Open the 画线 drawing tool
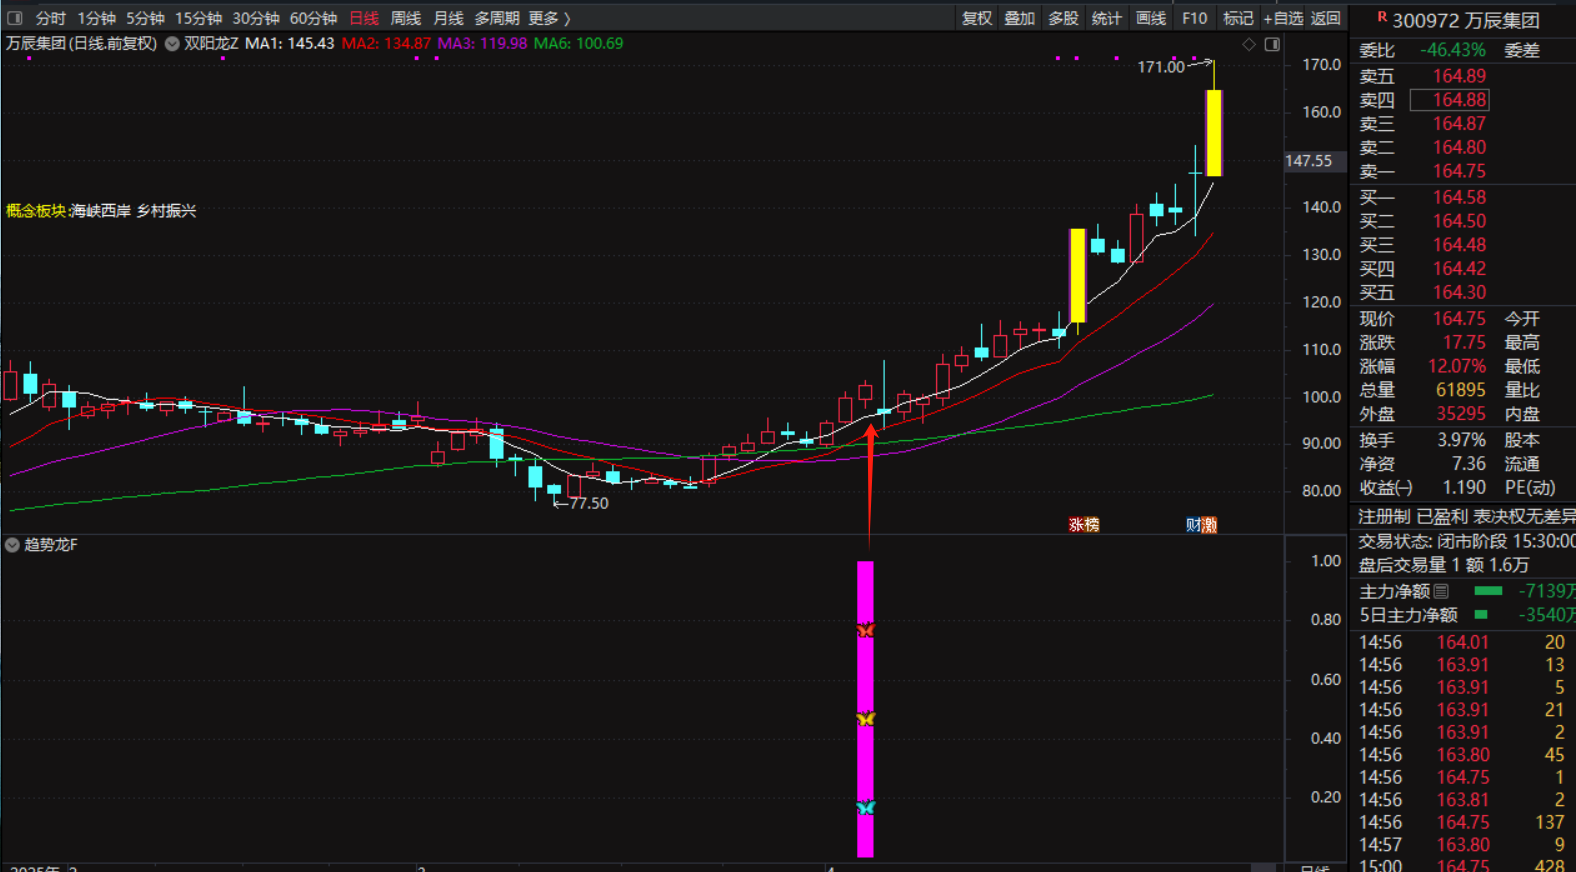This screenshot has width=1576, height=872. [x=1150, y=18]
